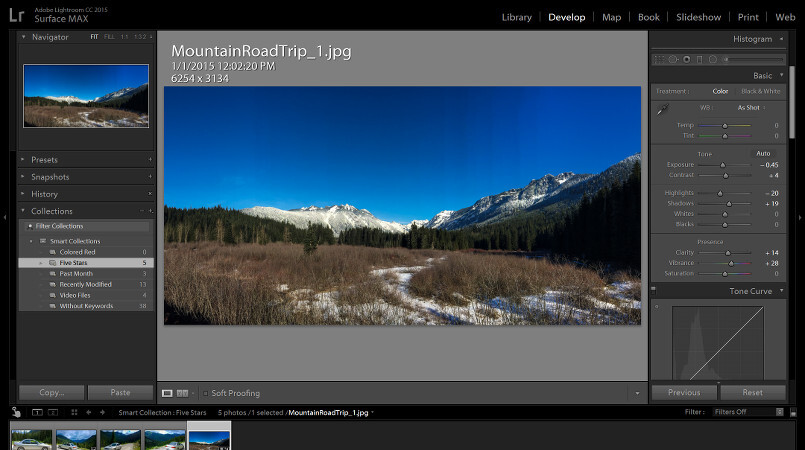This screenshot has height=450, width=805.
Task: Expand the Snapshots panel
Action: tap(23, 177)
